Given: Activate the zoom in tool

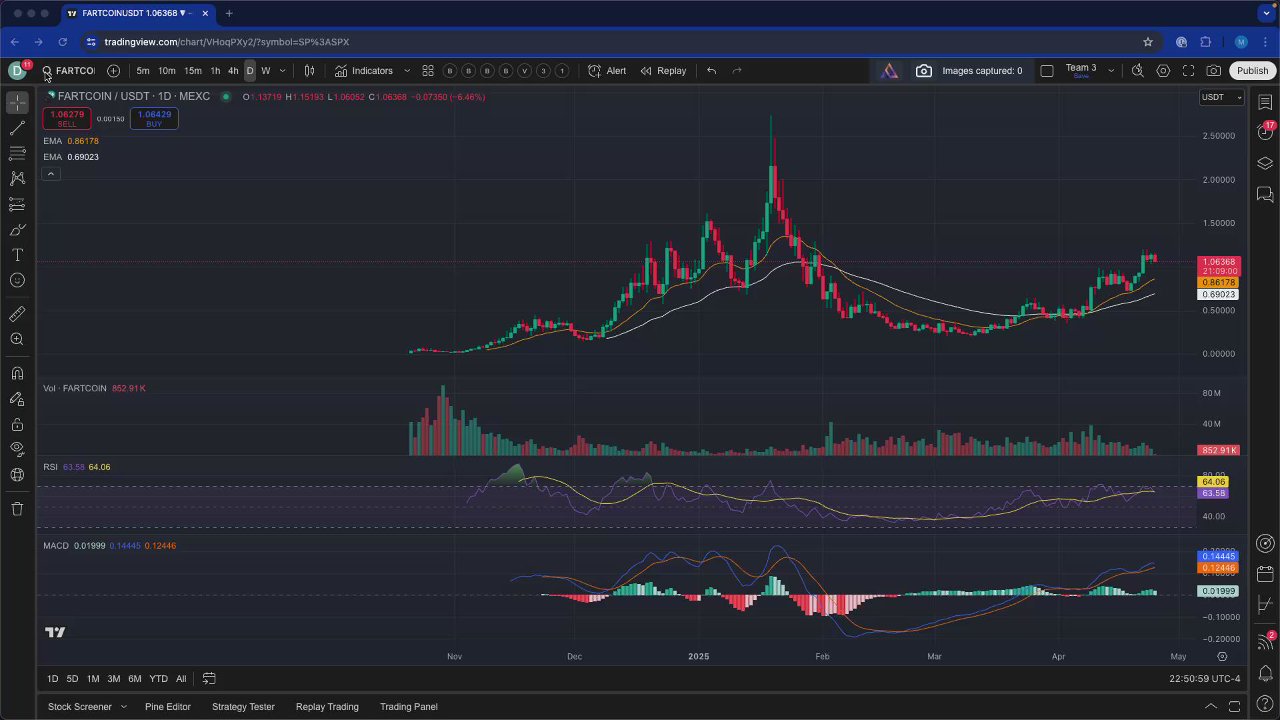Looking at the screenshot, I should coord(17,339).
